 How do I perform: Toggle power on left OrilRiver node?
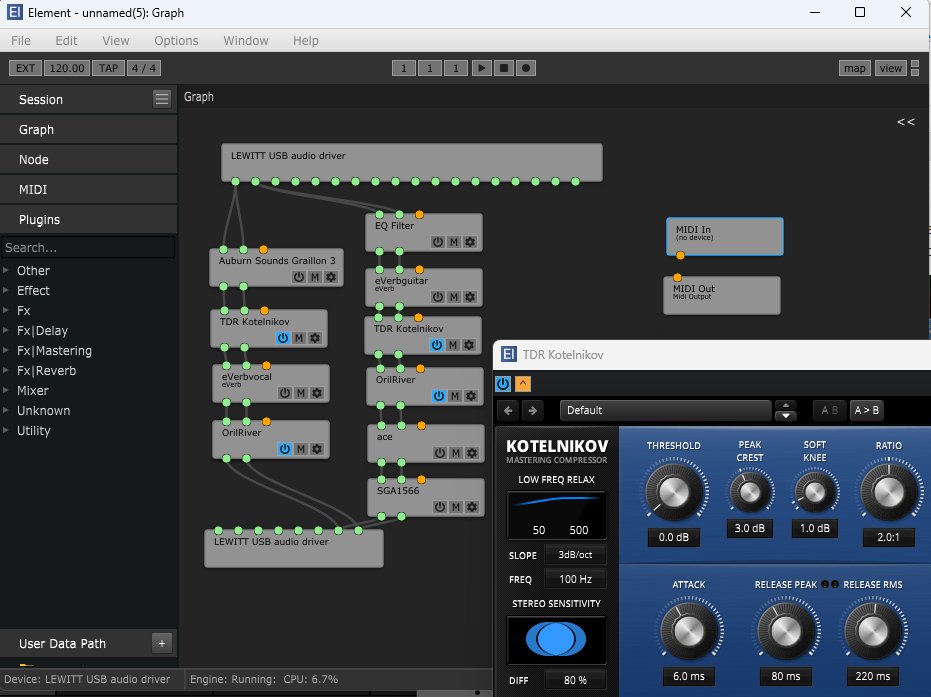(x=285, y=449)
